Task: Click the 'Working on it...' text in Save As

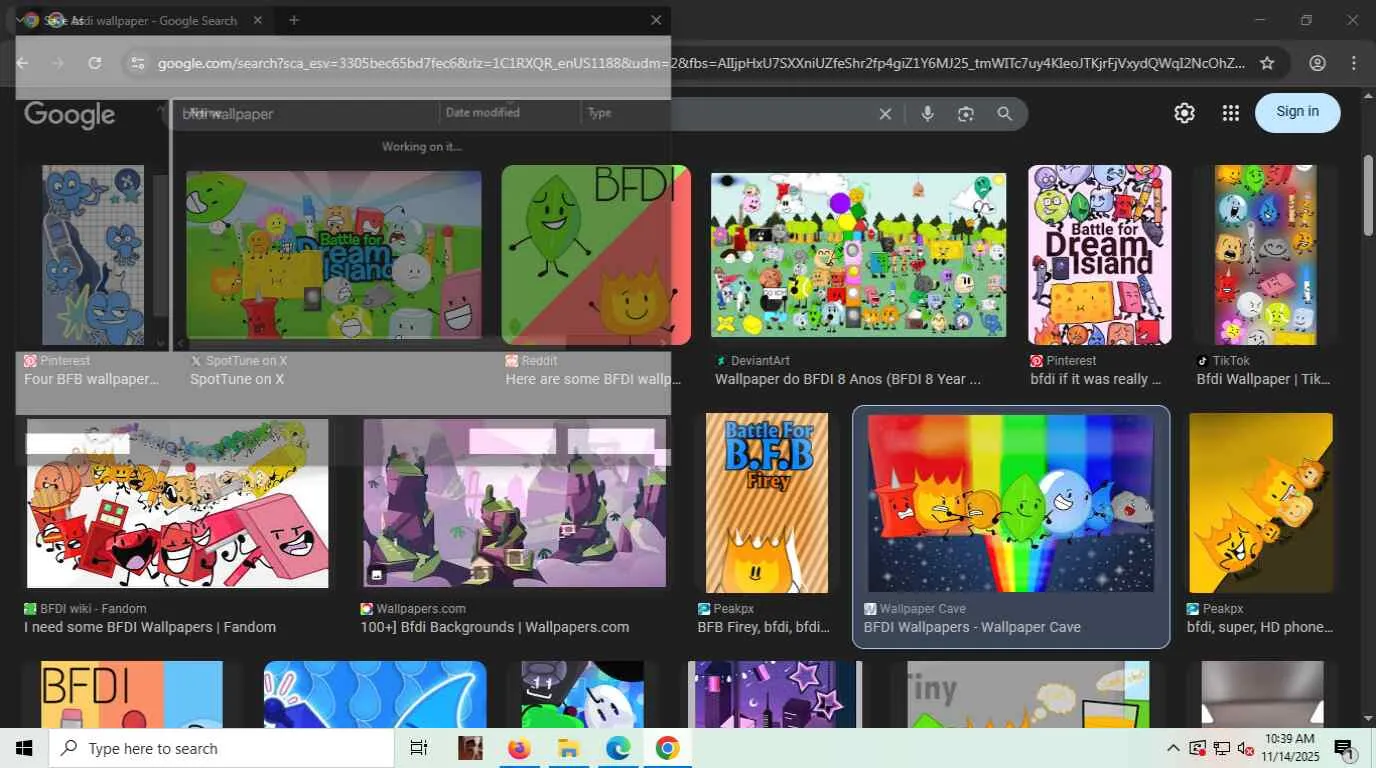Action: pos(421,146)
